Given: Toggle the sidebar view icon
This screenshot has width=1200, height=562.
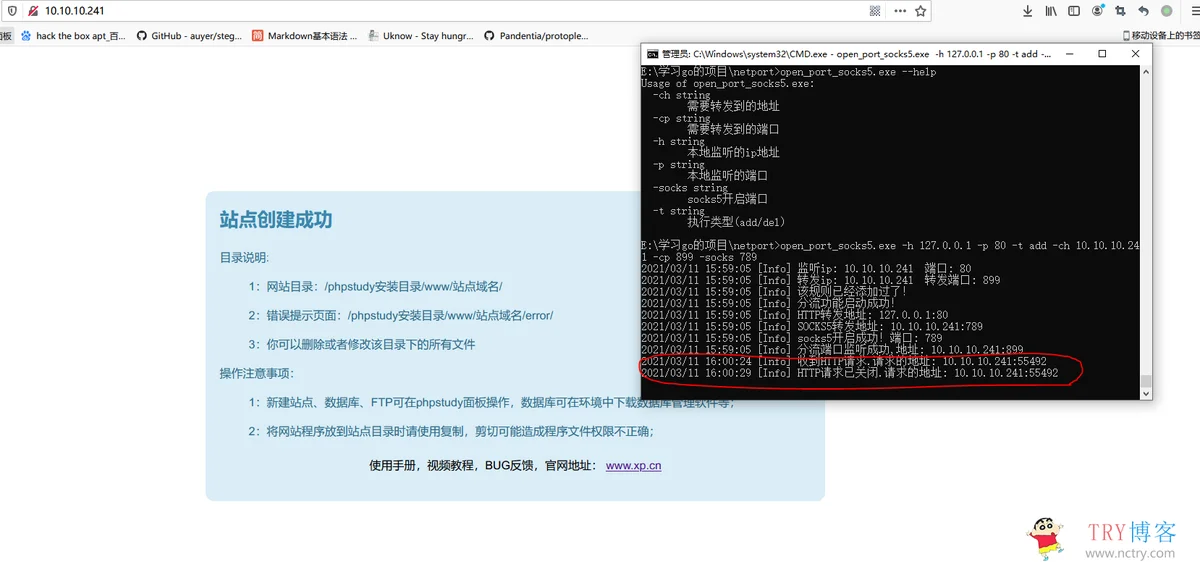Looking at the screenshot, I should (1074, 11).
